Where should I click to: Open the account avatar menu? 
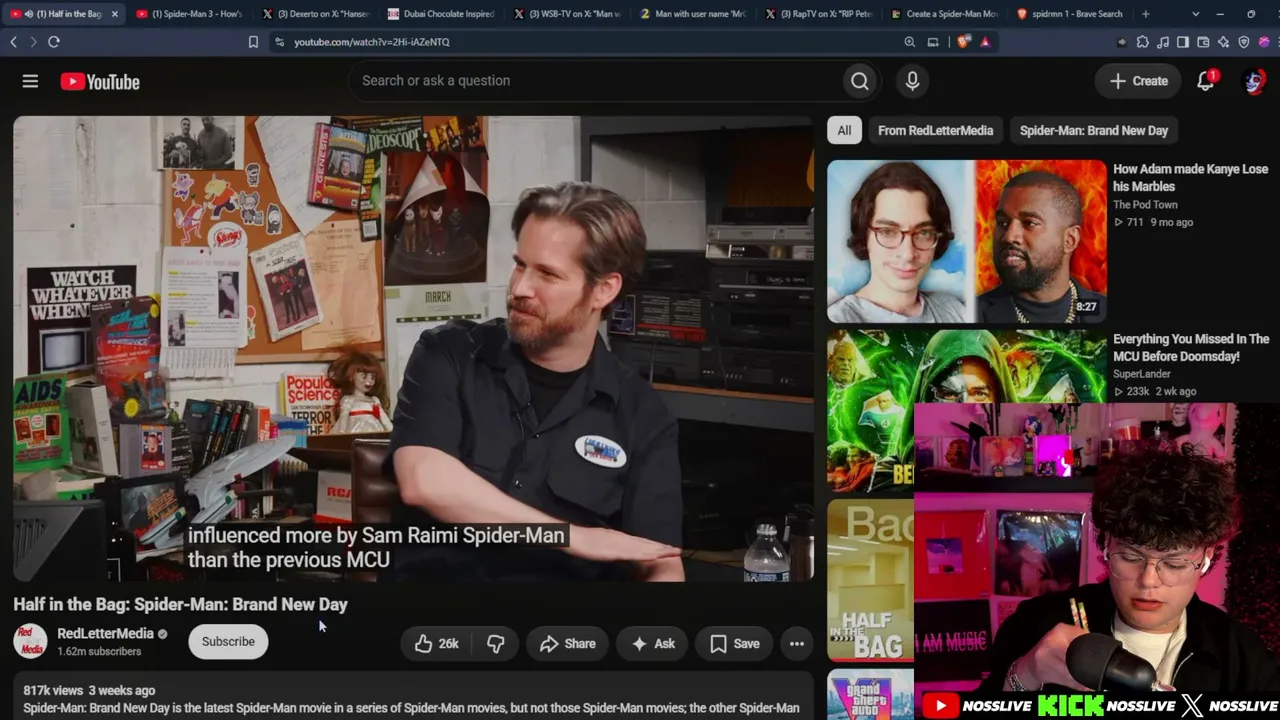pos(1254,81)
